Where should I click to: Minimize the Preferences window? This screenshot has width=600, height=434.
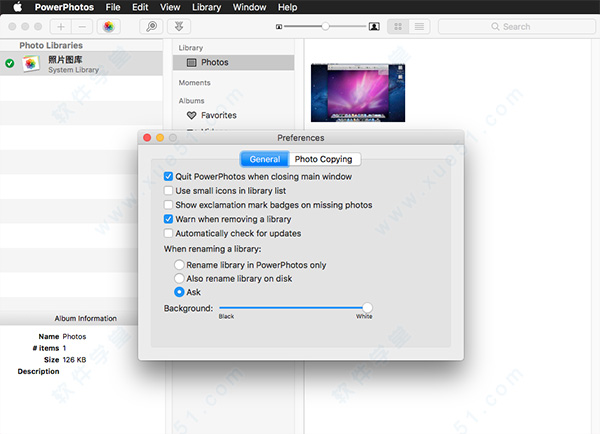pos(160,138)
